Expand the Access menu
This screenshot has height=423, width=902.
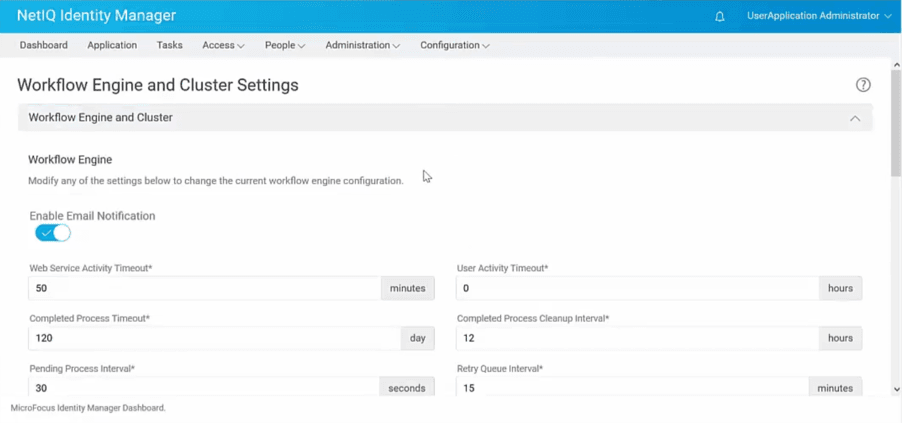(223, 45)
